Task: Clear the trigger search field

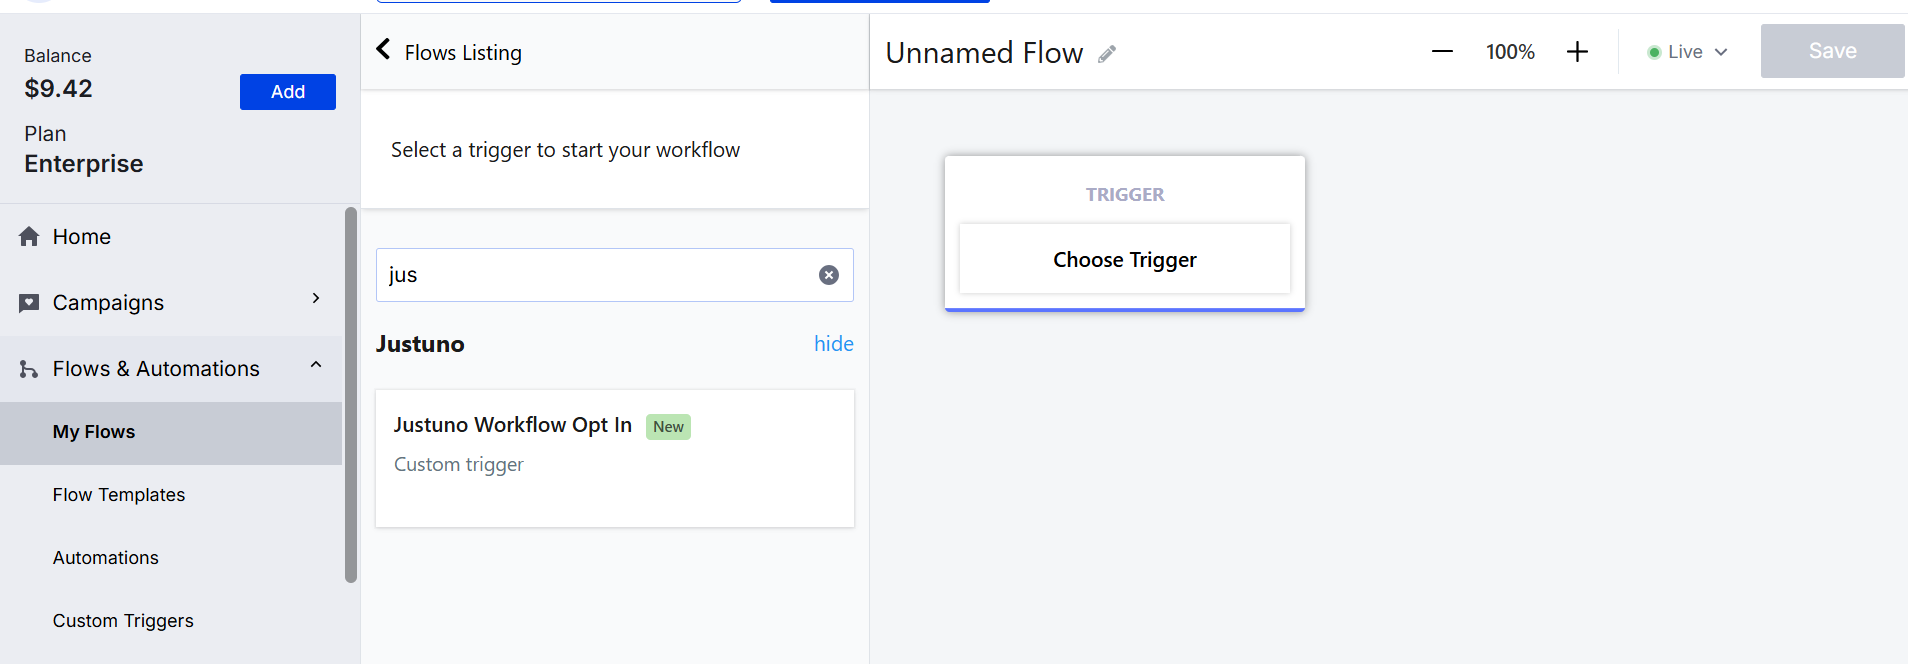Action: tap(828, 275)
